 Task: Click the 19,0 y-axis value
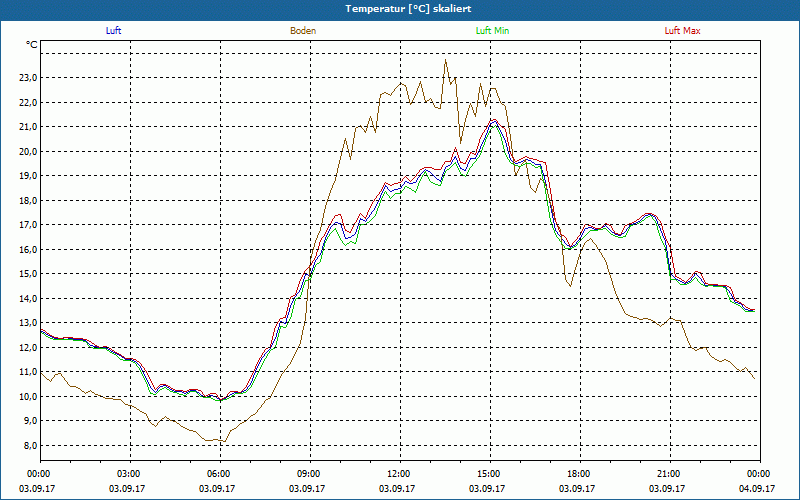tap(29, 176)
